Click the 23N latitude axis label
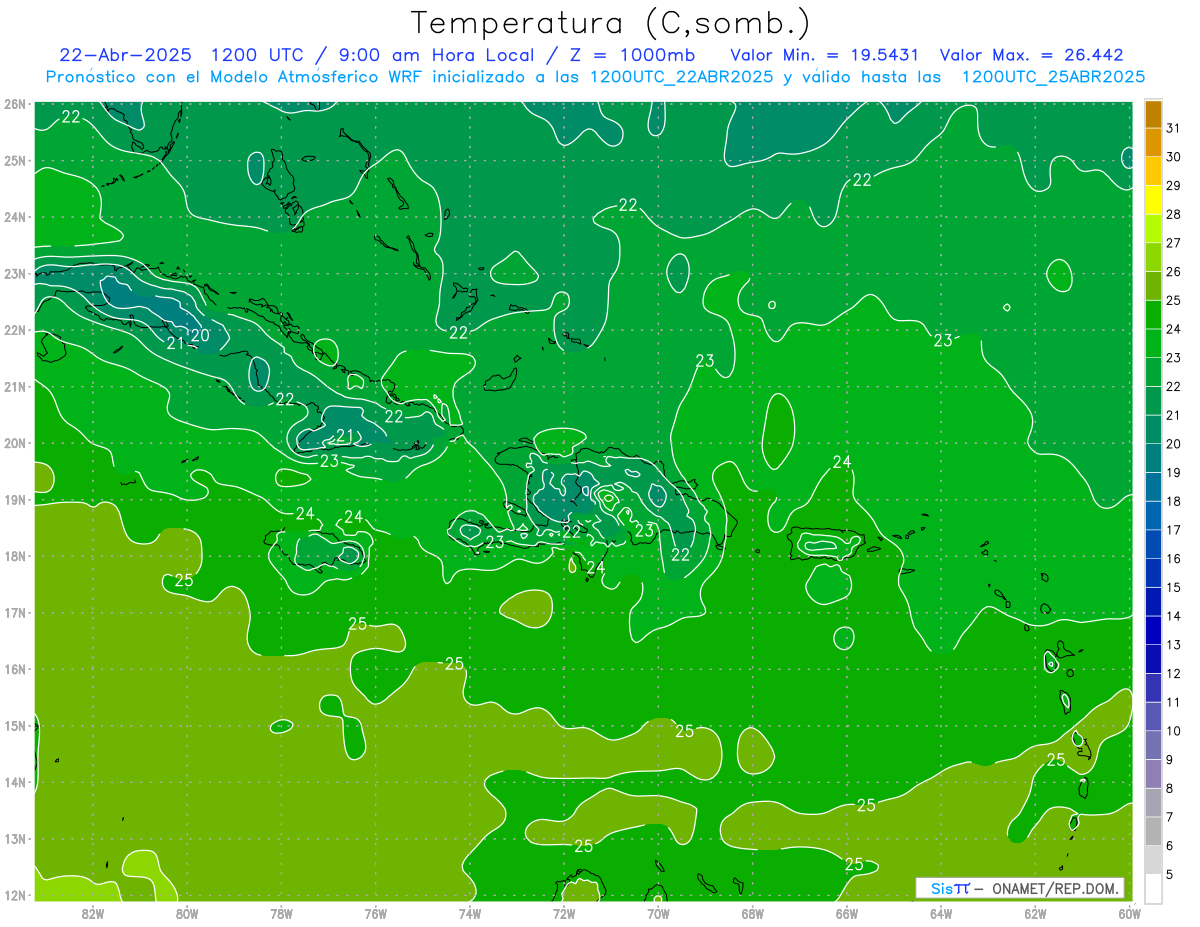 (x=15, y=274)
